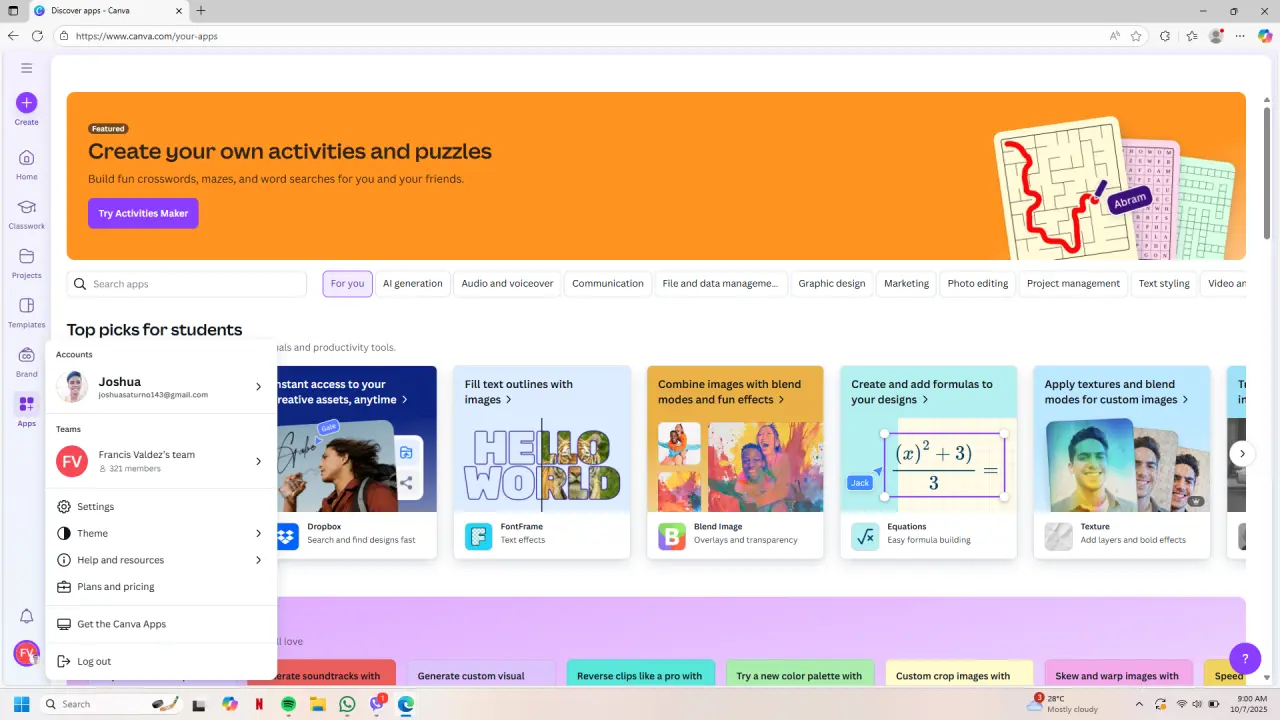Viewport: 1280px width, 720px height.
Task: Expand the Joshua account entry
Action: pos(161,387)
